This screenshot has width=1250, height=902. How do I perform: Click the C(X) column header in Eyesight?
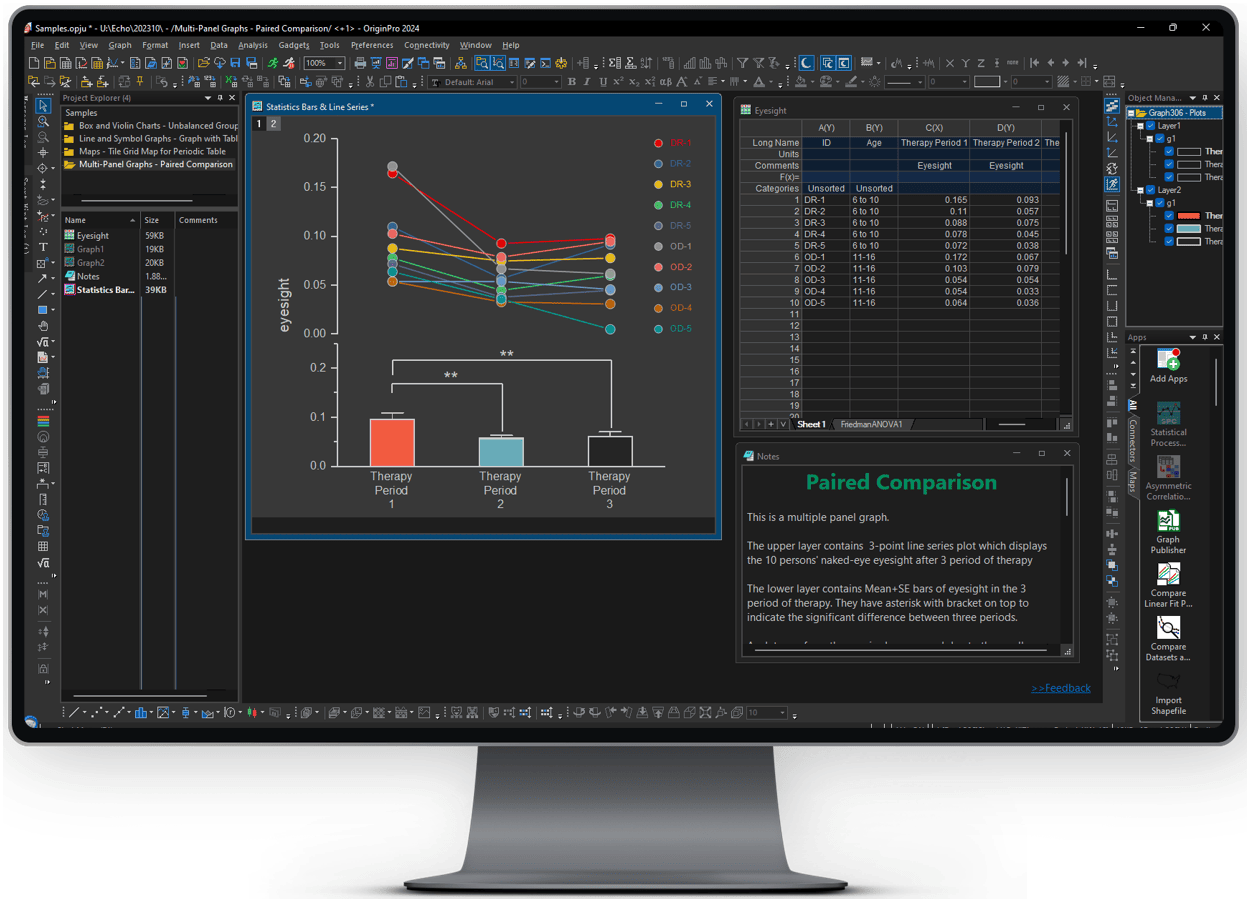pos(933,127)
